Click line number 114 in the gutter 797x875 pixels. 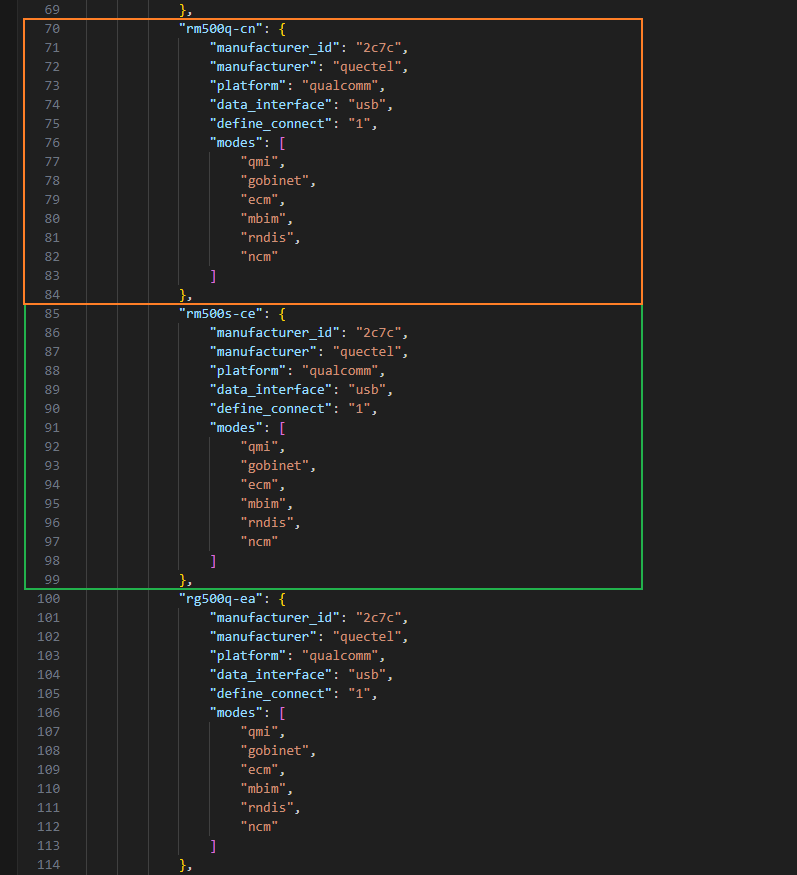[x=49, y=865]
